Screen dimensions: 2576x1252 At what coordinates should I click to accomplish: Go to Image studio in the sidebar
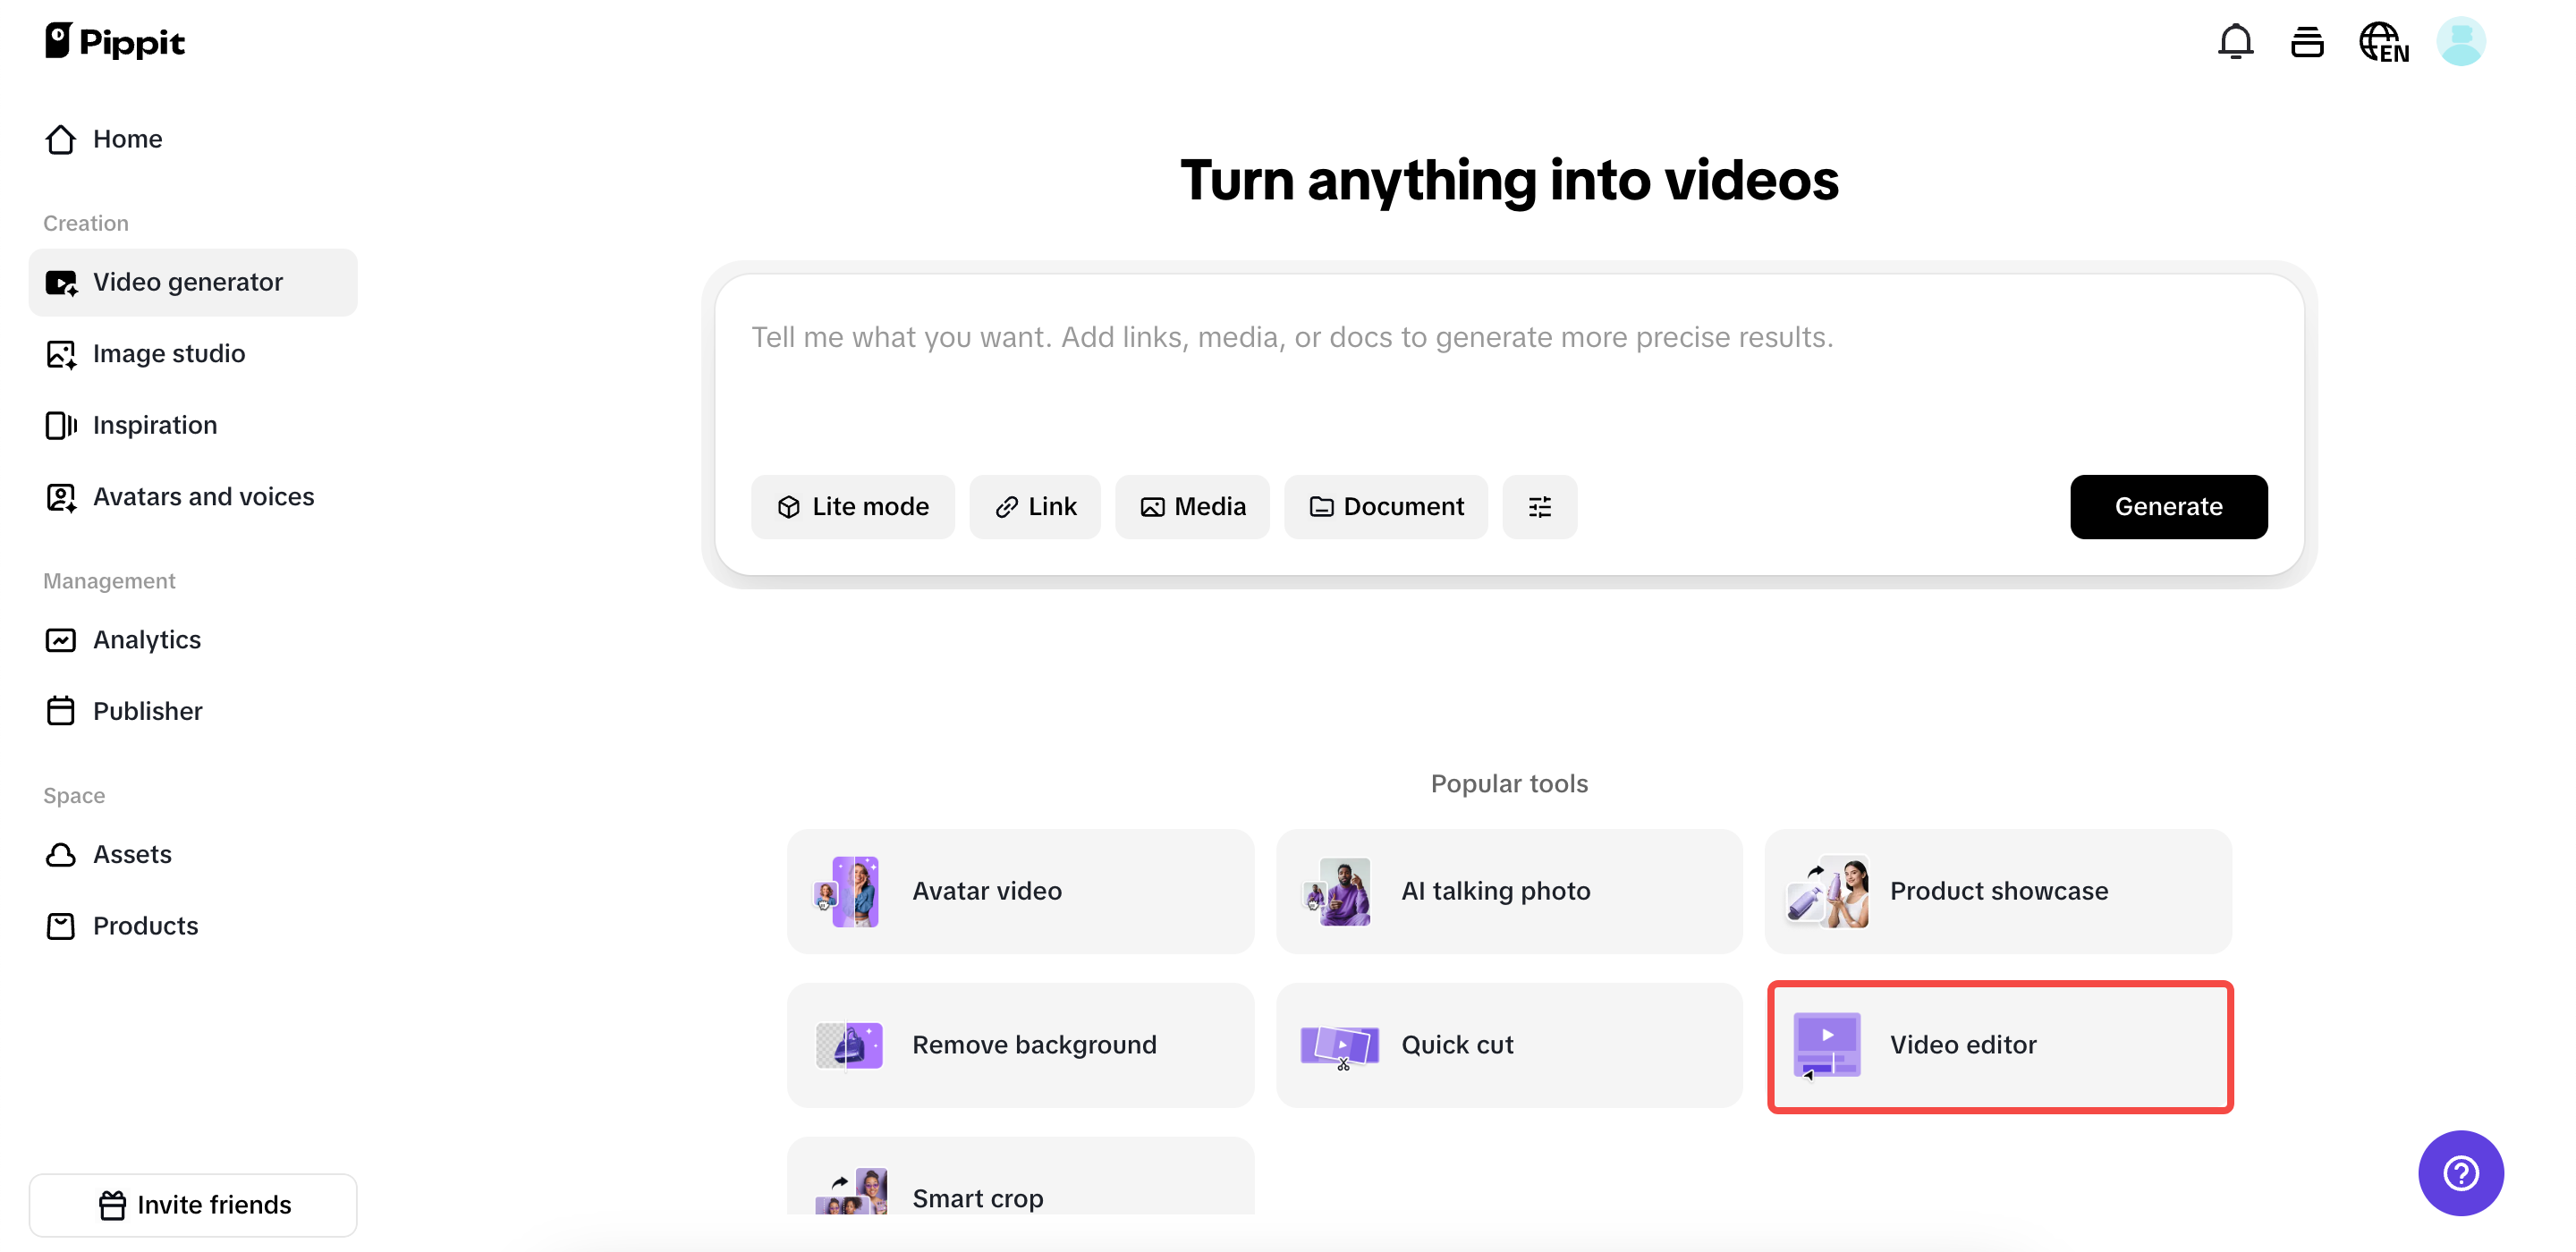(168, 354)
